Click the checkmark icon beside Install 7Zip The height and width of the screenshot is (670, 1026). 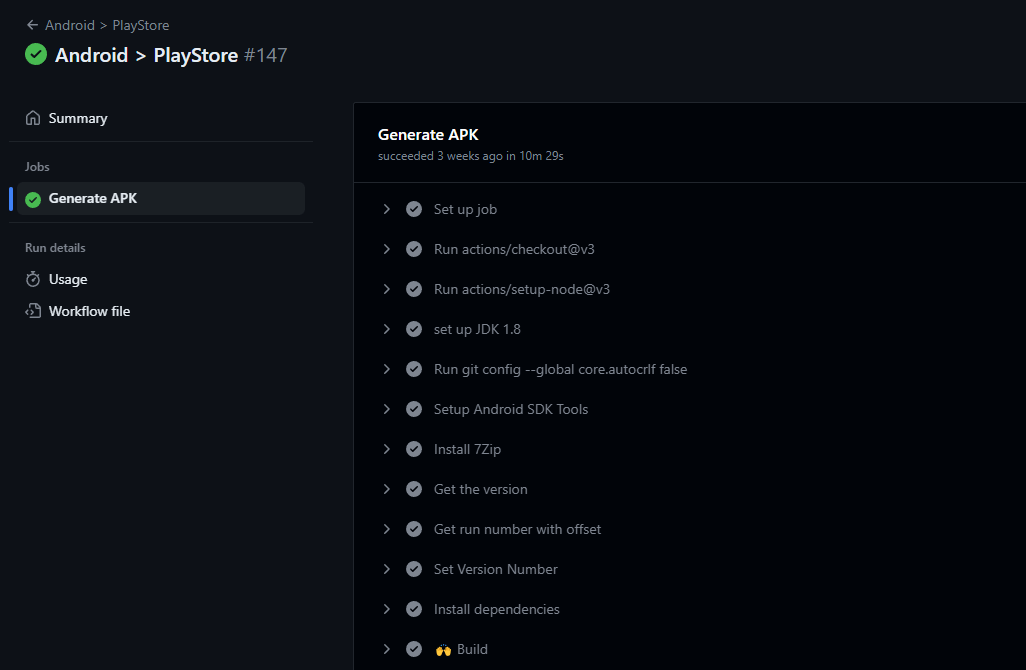414,449
